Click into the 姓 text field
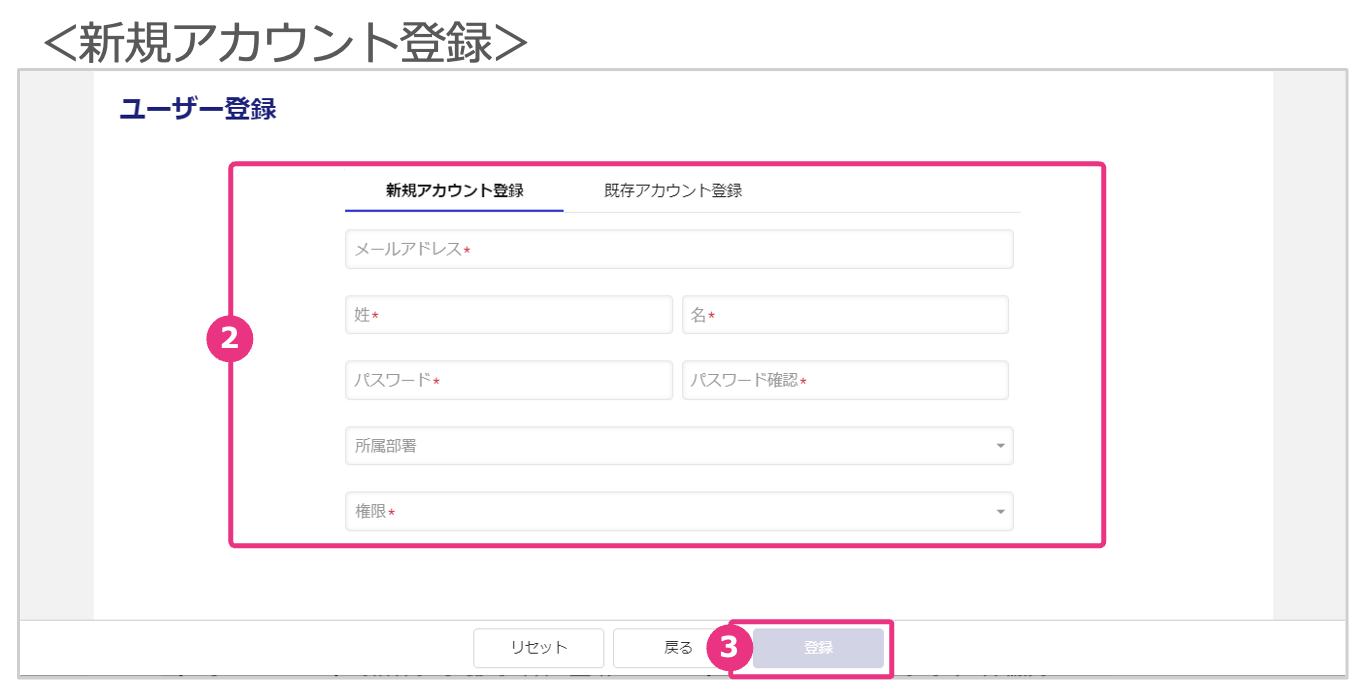This screenshot has width=1352, height=687. click(509, 315)
